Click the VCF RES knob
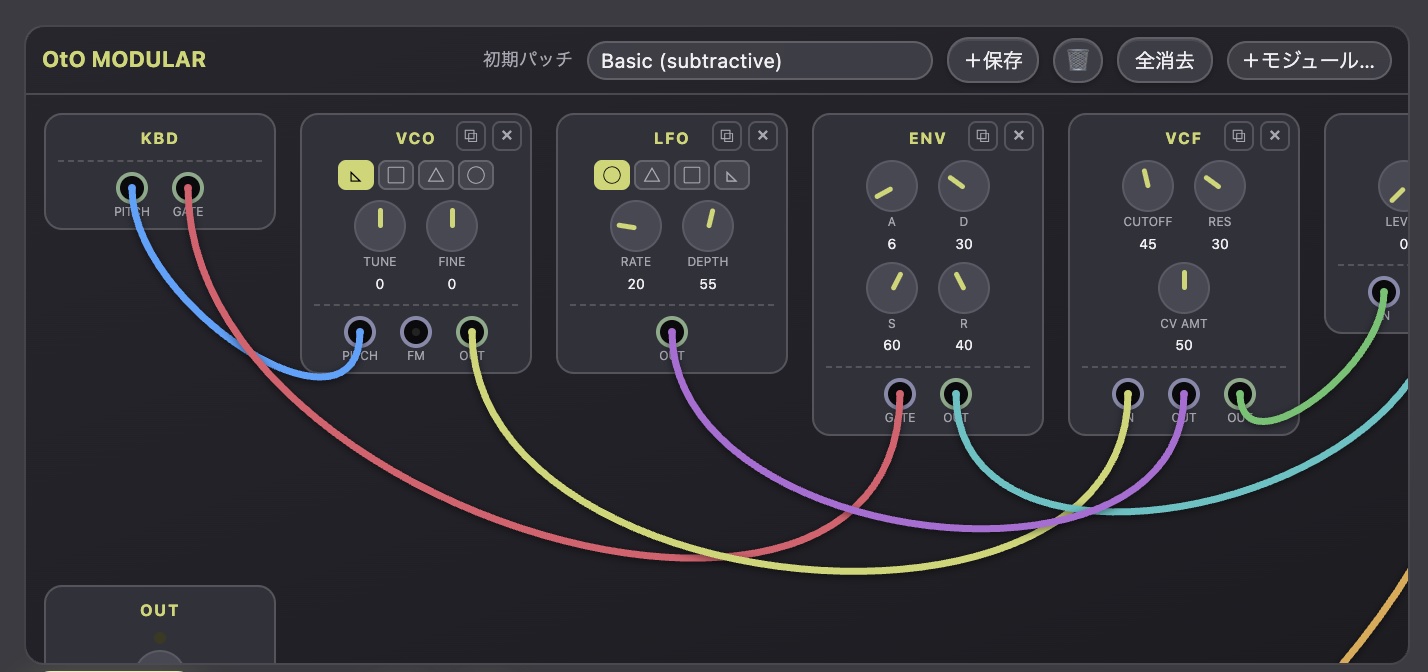 point(1220,186)
